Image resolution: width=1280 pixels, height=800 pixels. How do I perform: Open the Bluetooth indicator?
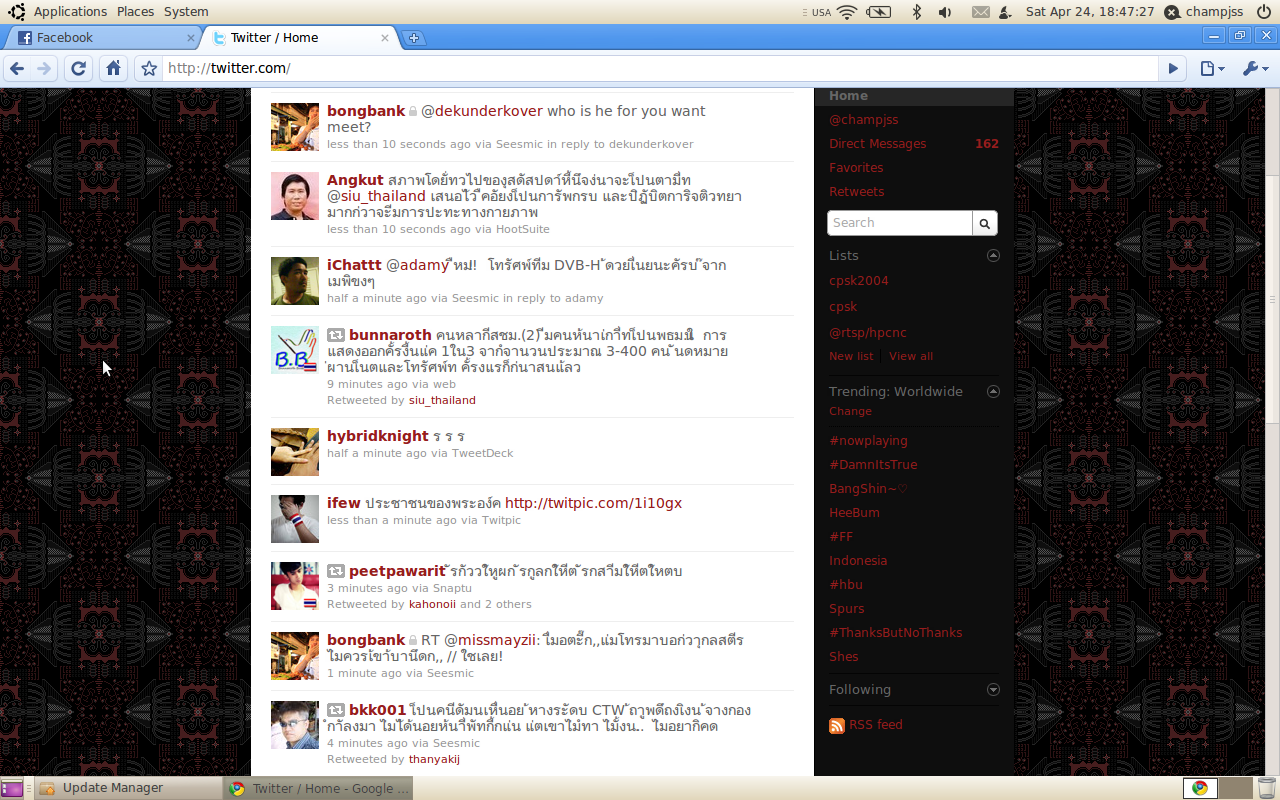coord(916,12)
